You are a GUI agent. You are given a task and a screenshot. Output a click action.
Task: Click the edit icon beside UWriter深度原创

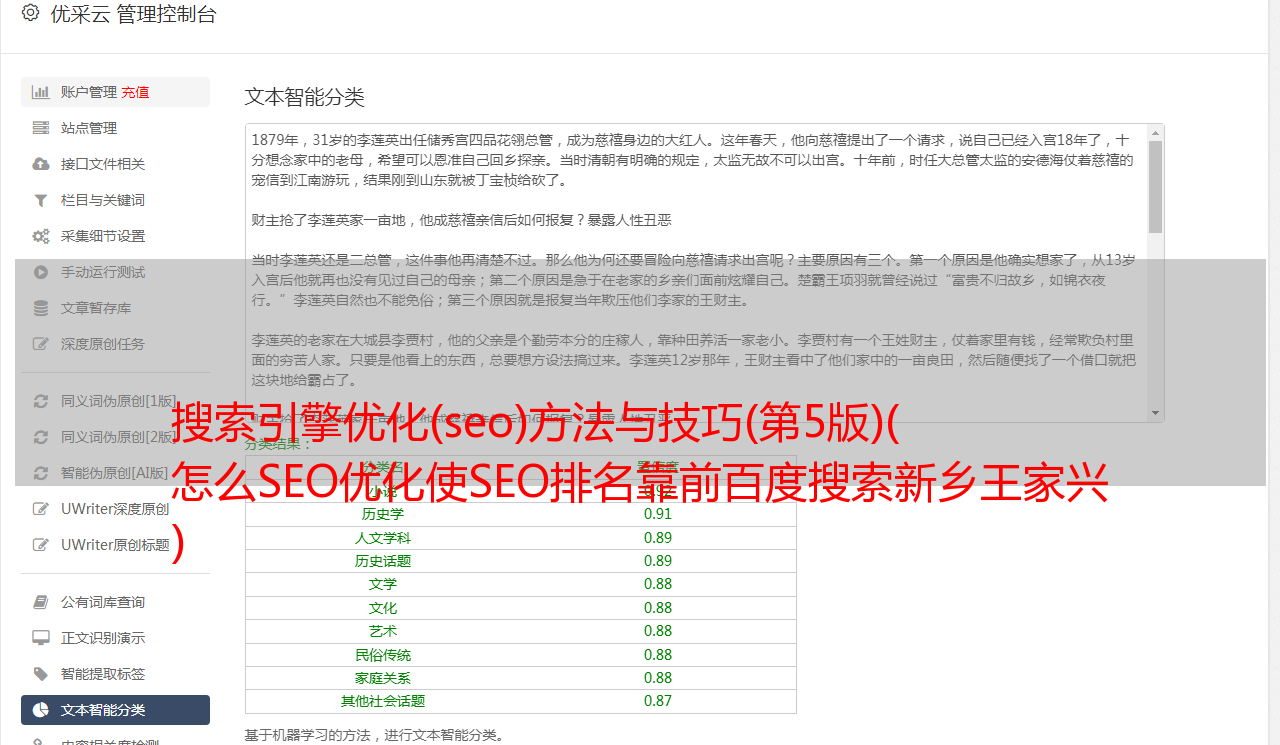(x=41, y=509)
